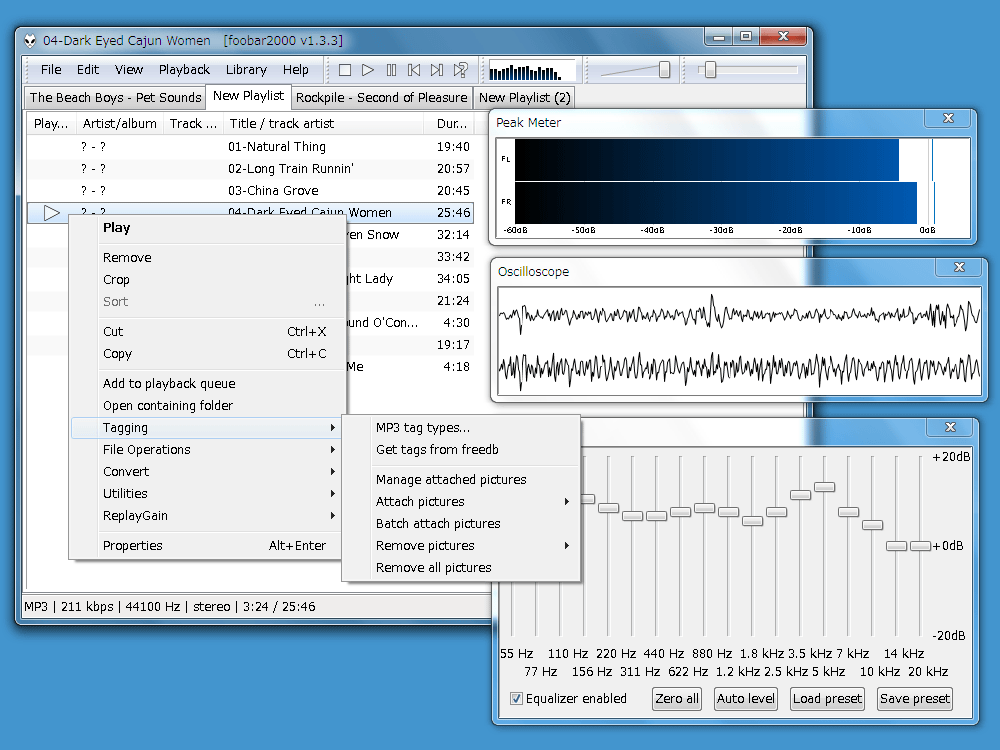1000x750 pixels.
Task: Select the 02-Long Train Runnin' track
Action: tap(251, 169)
